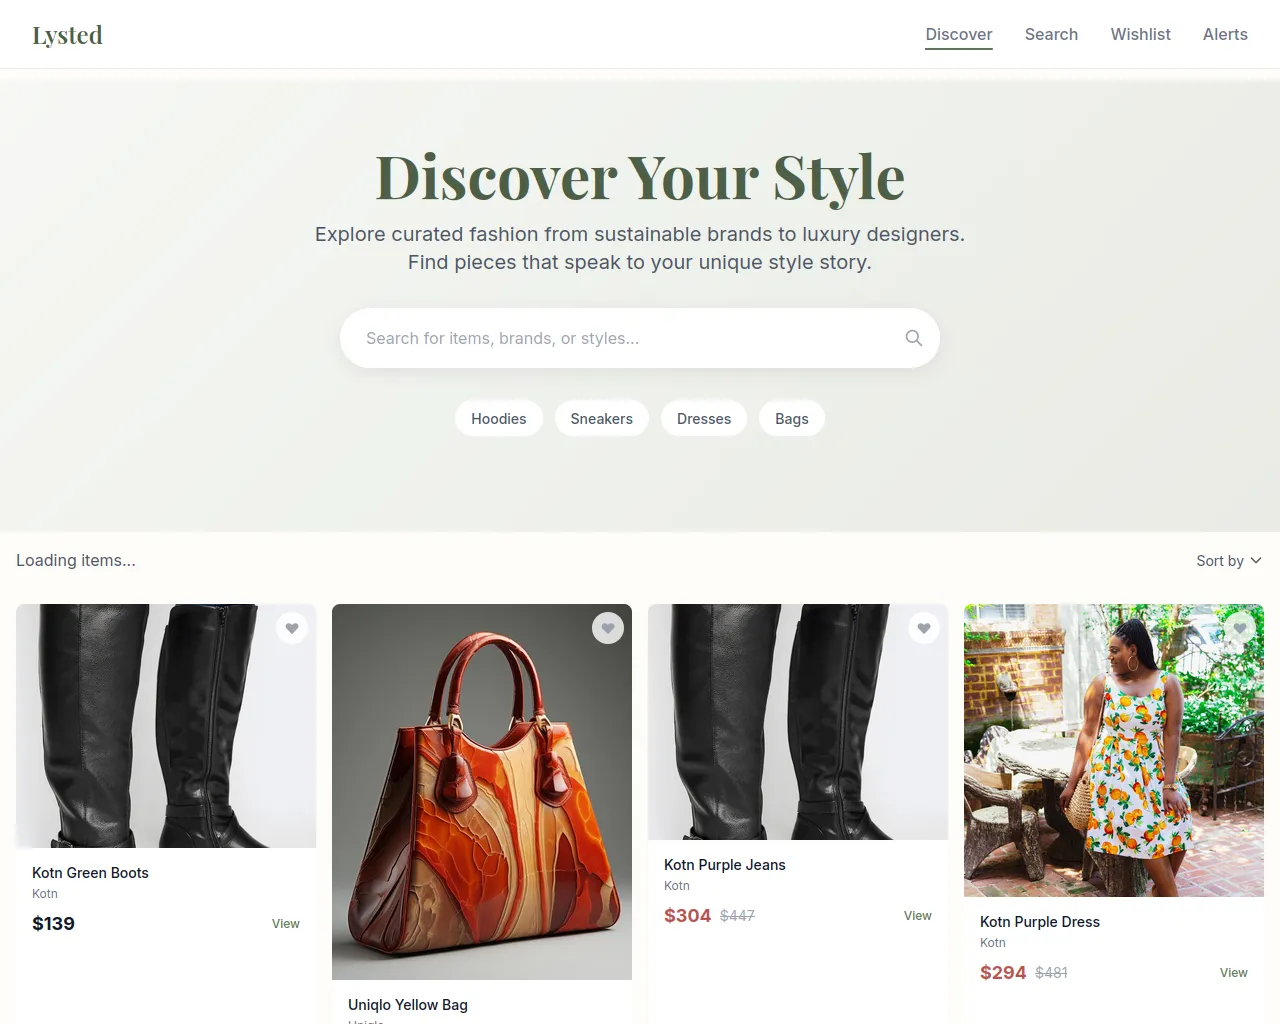This screenshot has height=1024, width=1280.
Task: Add Kotn Purple Jeans to wishlist via heart
Action: coord(924,628)
